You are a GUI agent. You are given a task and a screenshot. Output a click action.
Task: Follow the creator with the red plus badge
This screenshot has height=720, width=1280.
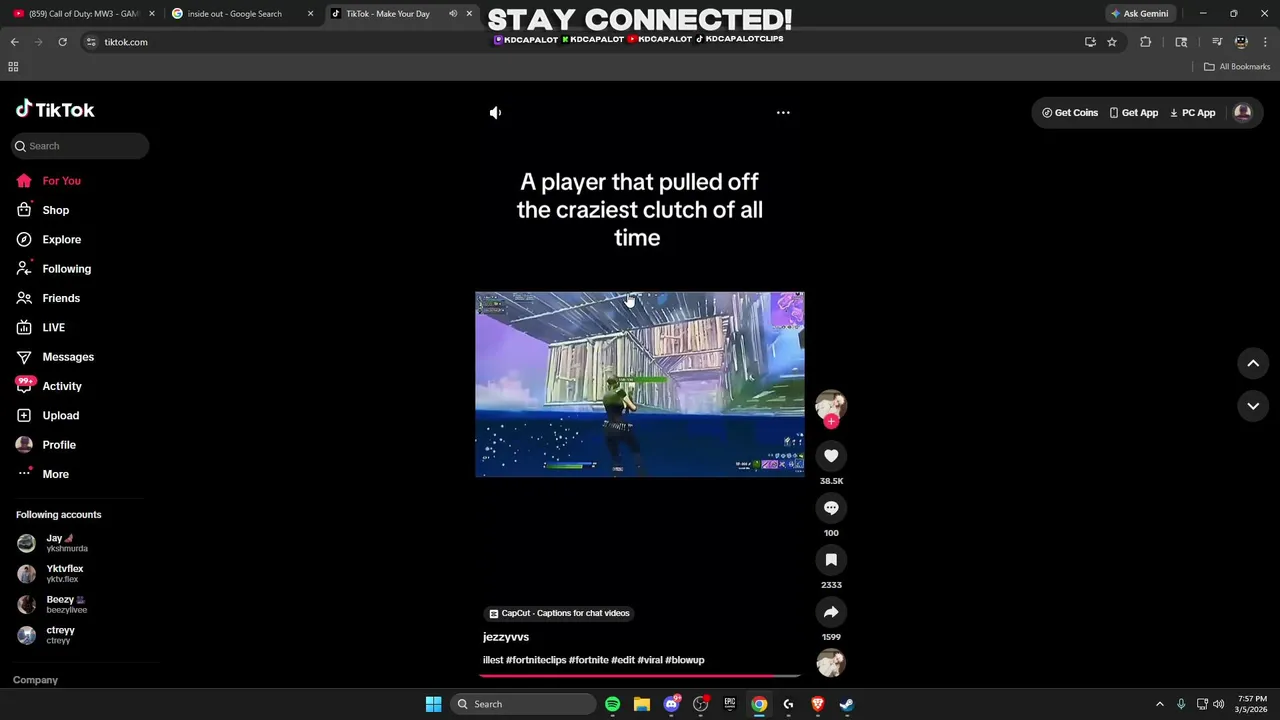click(831, 422)
